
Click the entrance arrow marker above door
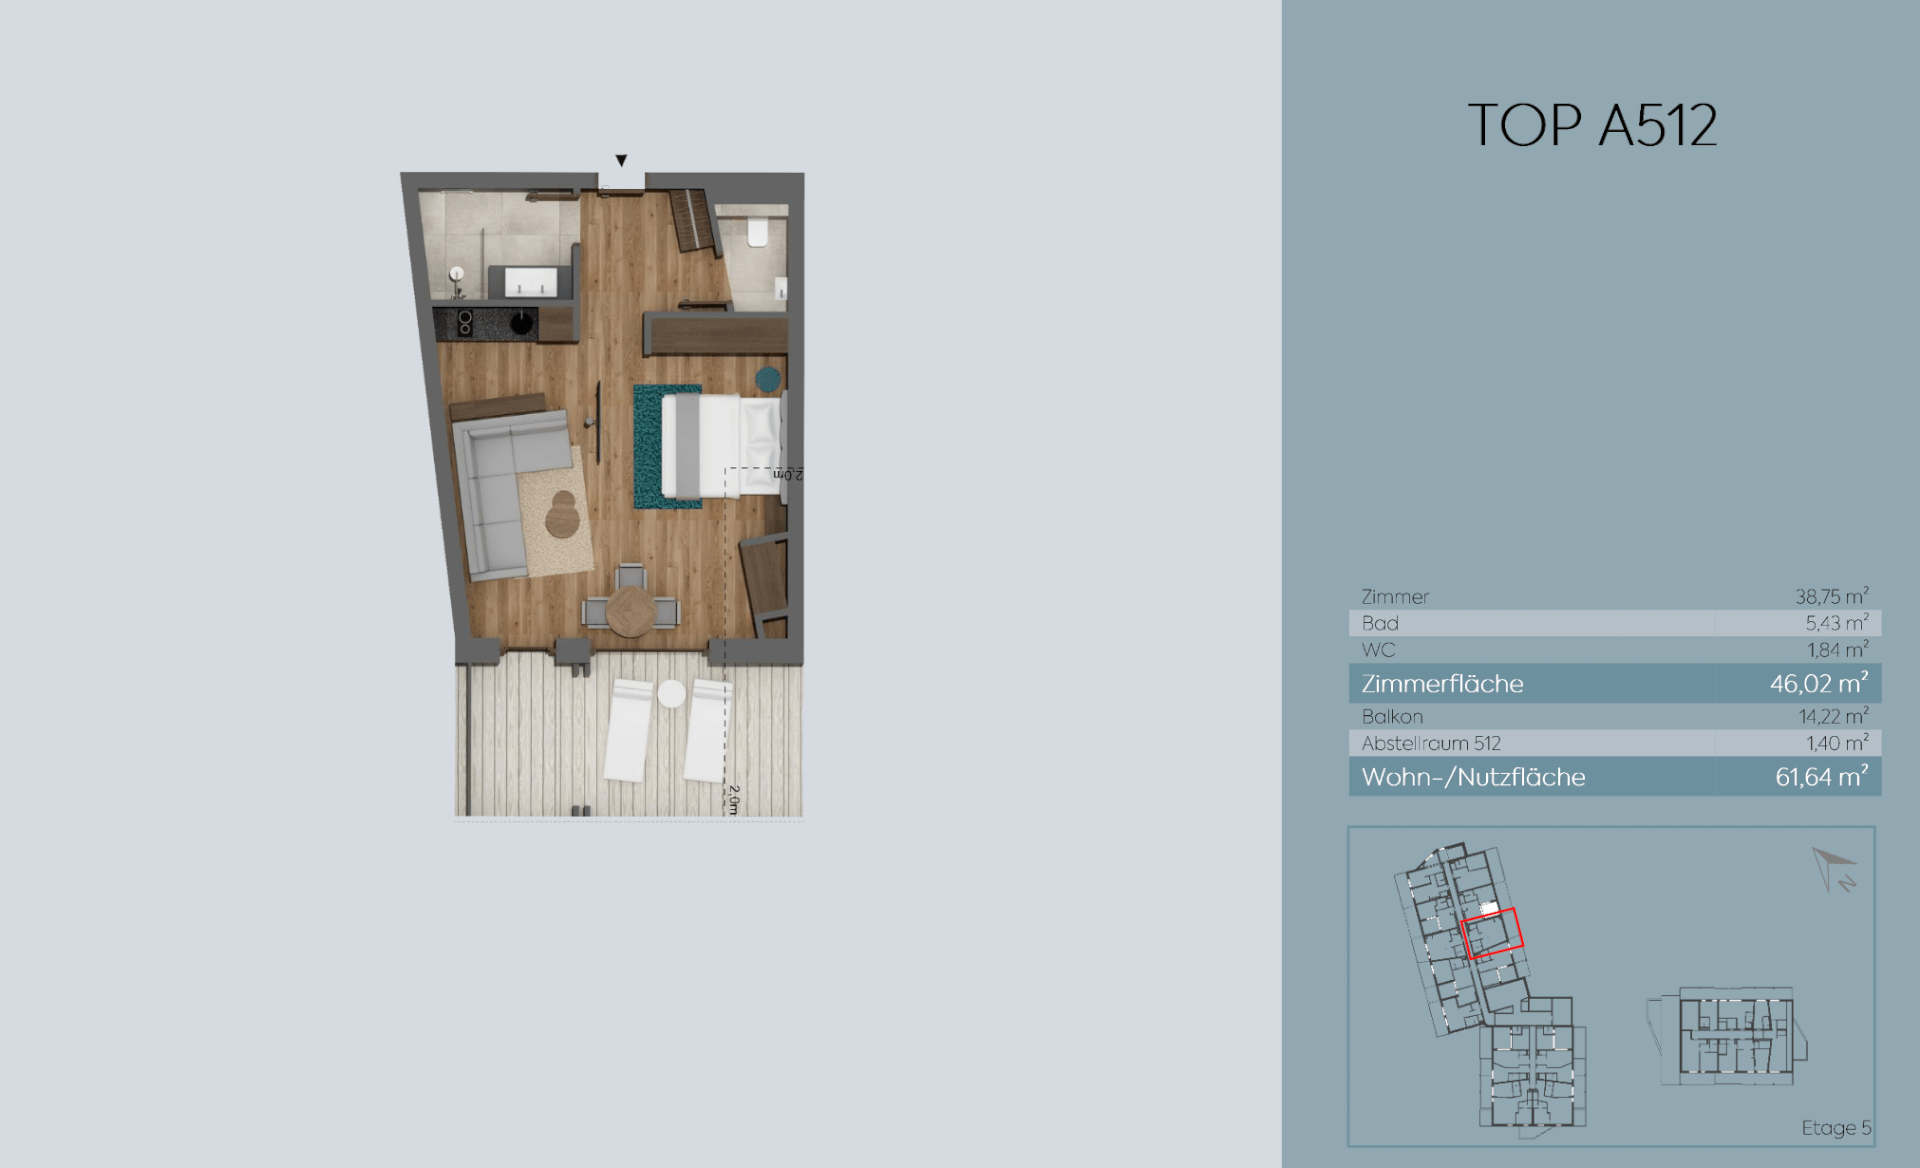(x=621, y=160)
